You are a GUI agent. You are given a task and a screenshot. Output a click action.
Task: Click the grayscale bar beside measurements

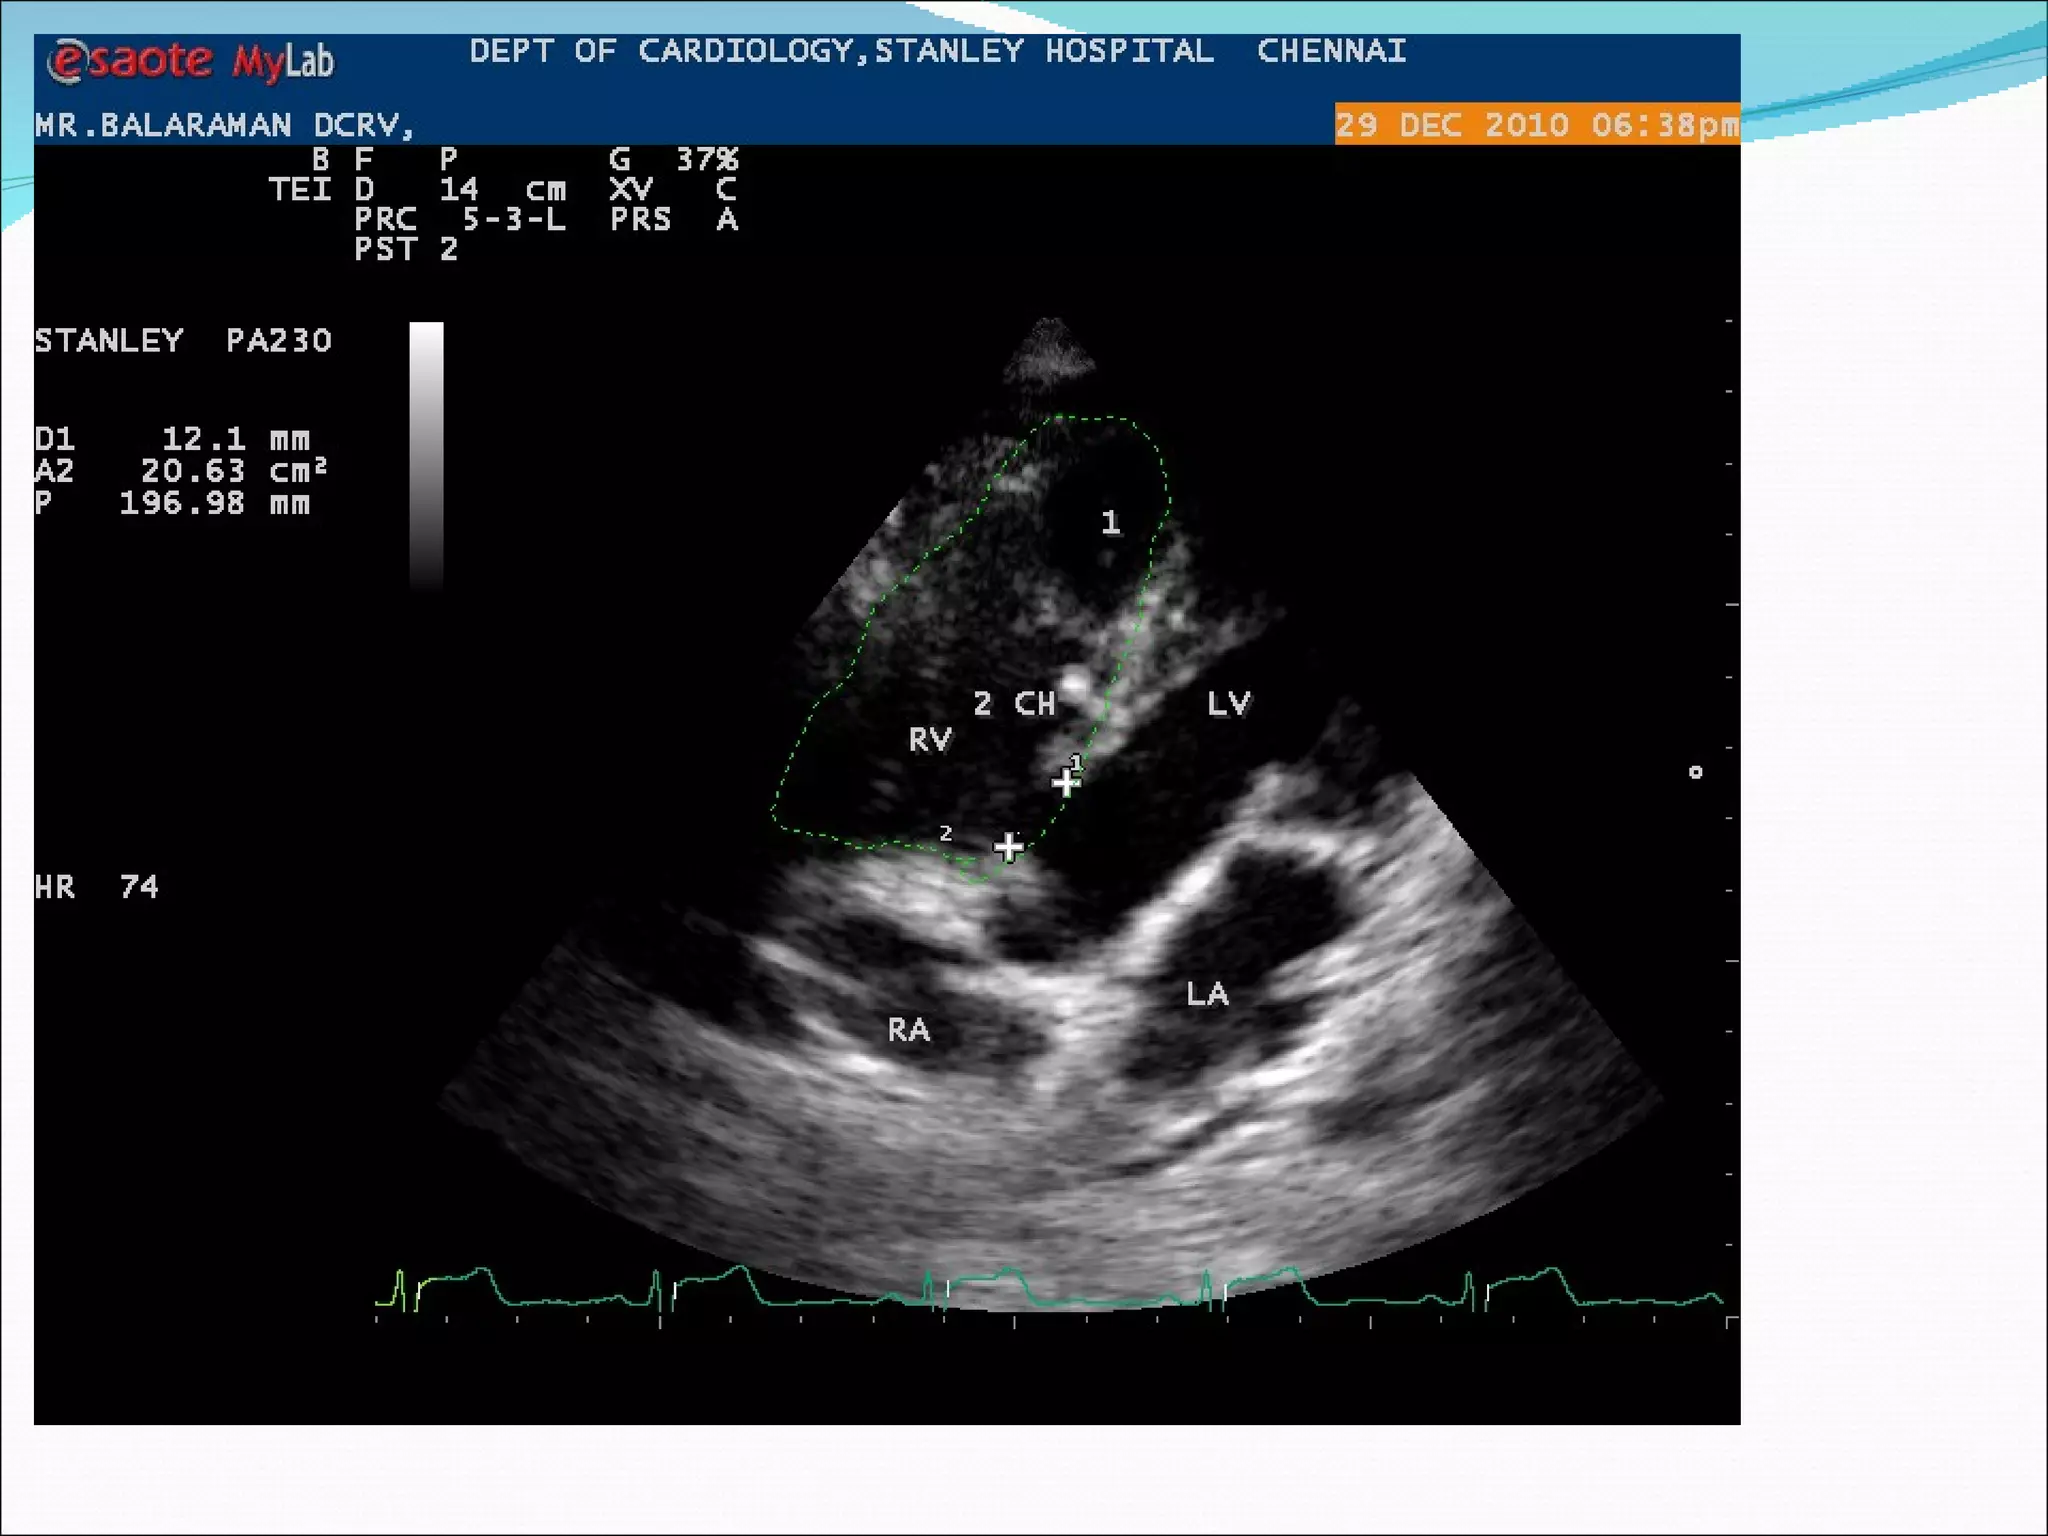coord(426,455)
